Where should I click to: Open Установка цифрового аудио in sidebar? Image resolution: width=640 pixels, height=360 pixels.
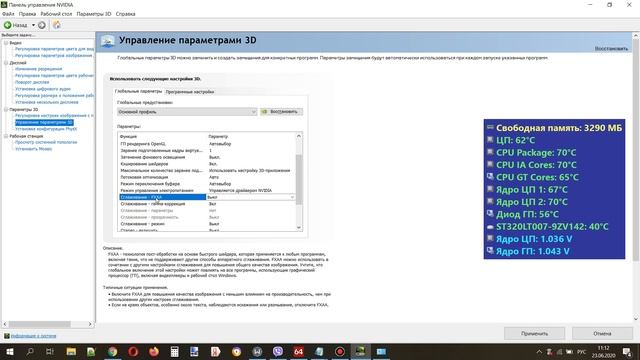coord(43,89)
